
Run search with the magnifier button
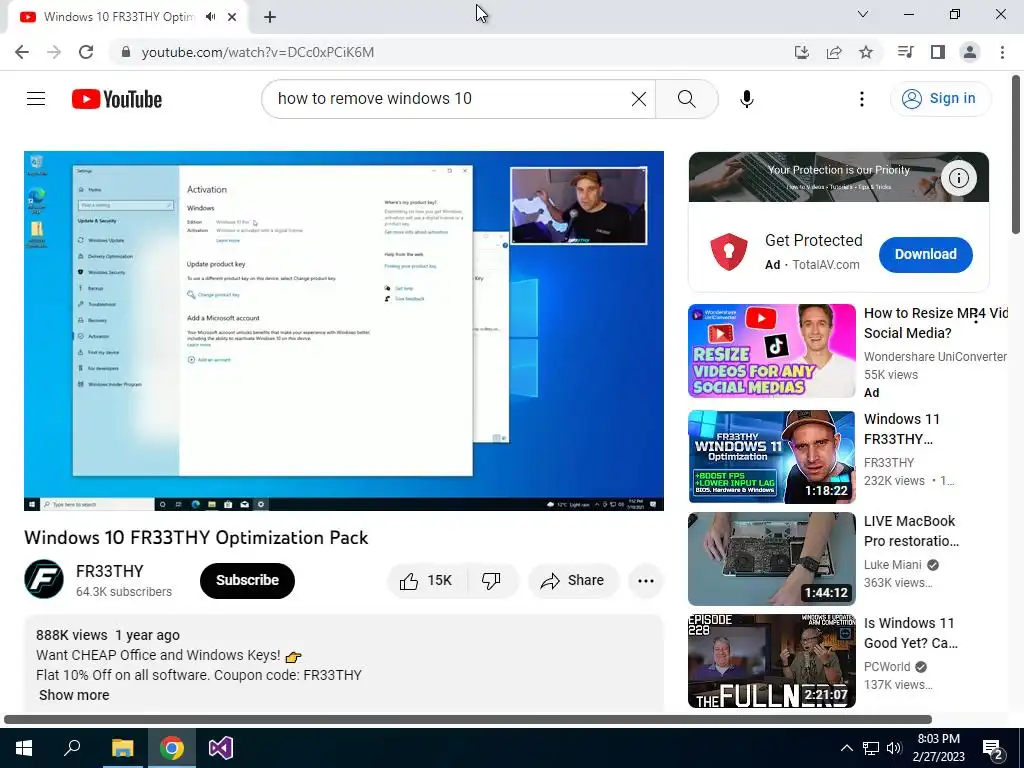tap(686, 99)
